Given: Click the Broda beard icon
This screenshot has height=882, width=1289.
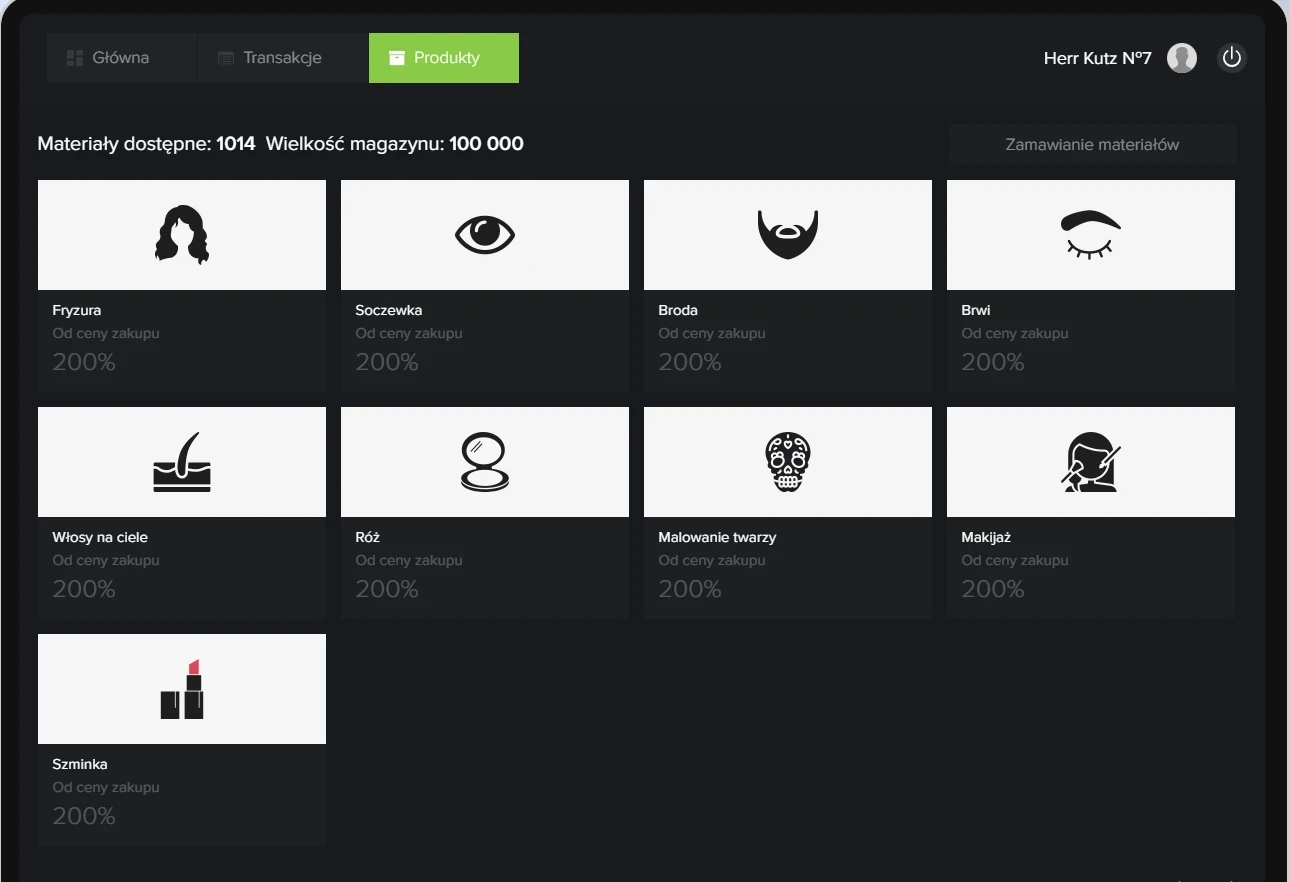Looking at the screenshot, I should [787, 235].
